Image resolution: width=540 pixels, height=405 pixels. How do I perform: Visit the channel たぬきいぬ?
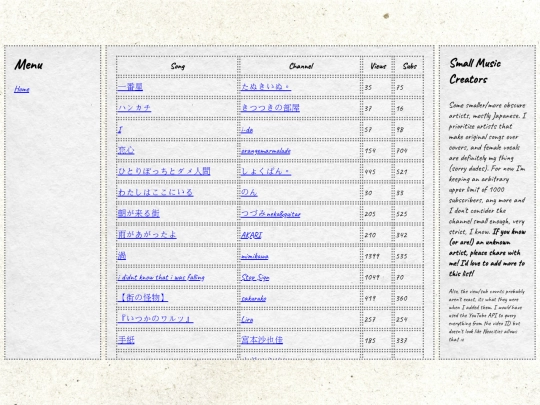(266, 86)
